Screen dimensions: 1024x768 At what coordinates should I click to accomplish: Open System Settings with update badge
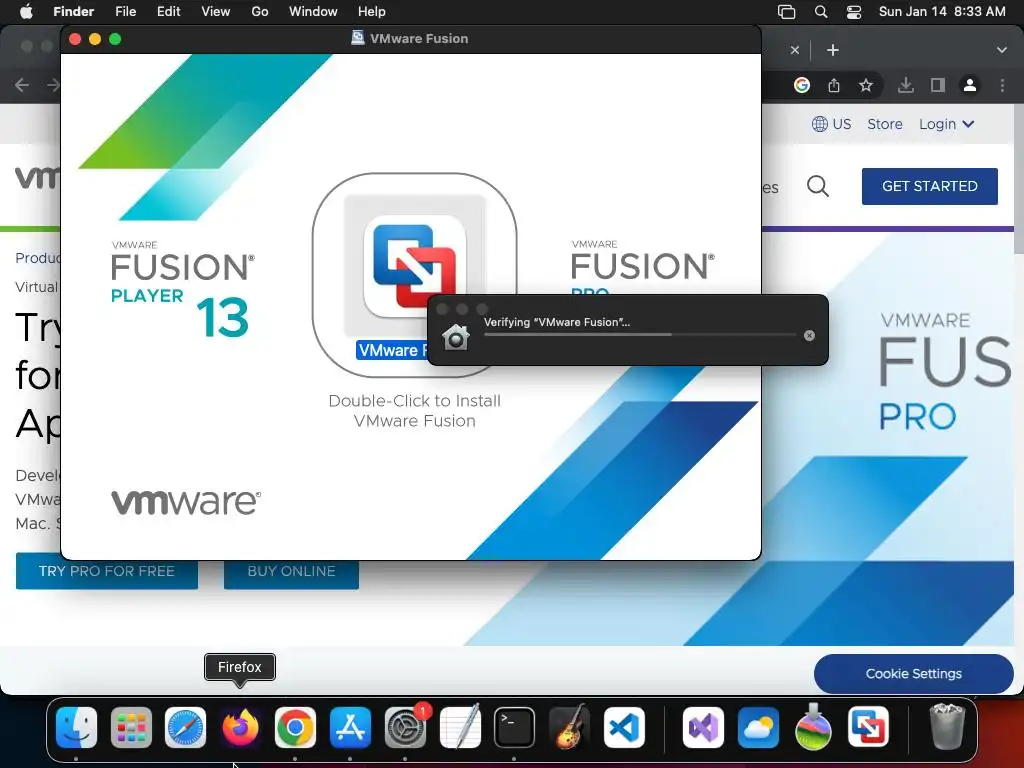(x=405, y=728)
